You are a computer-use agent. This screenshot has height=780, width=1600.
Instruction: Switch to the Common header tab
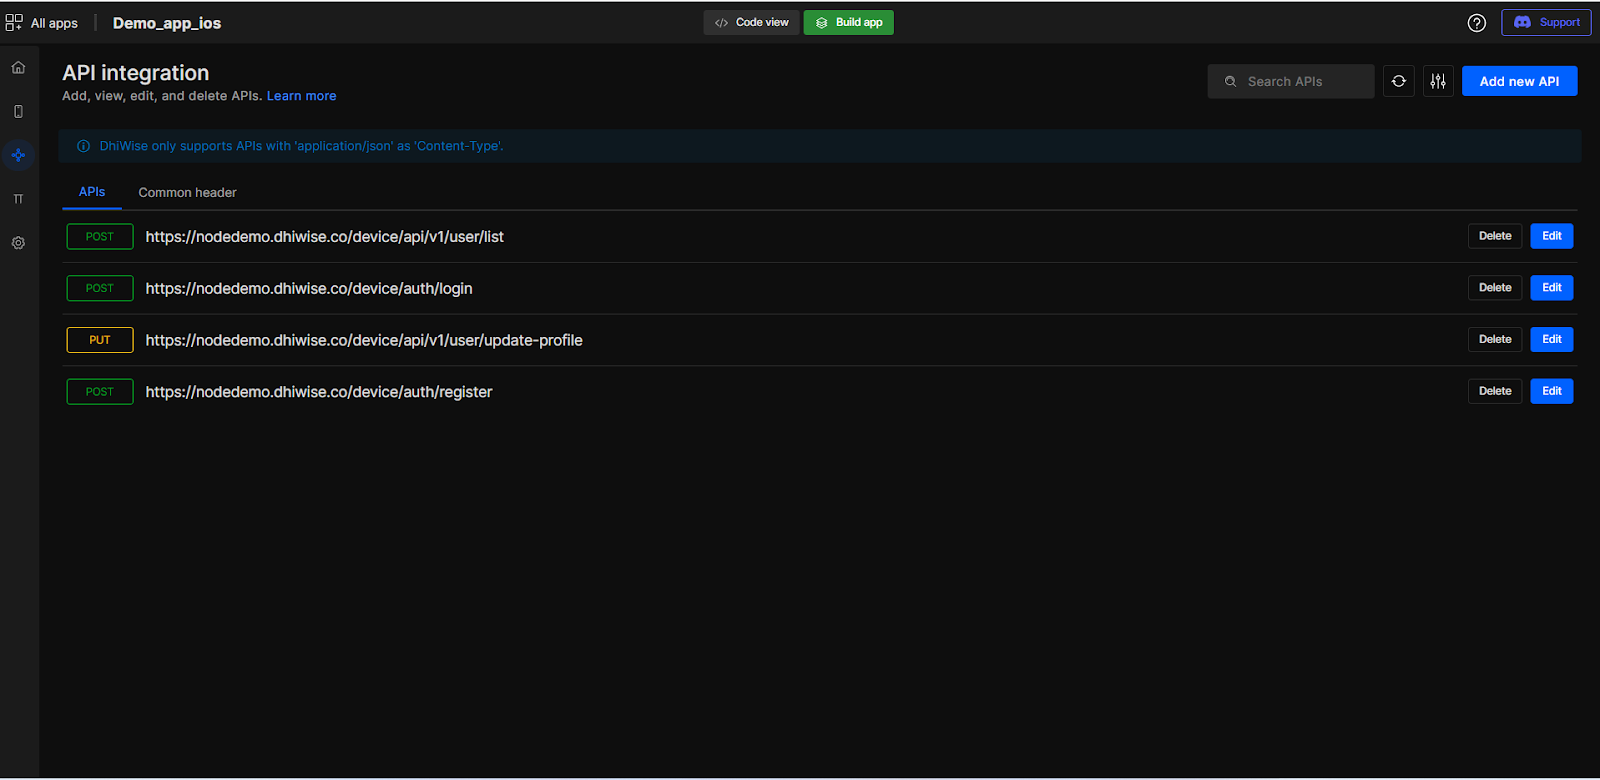(x=187, y=192)
